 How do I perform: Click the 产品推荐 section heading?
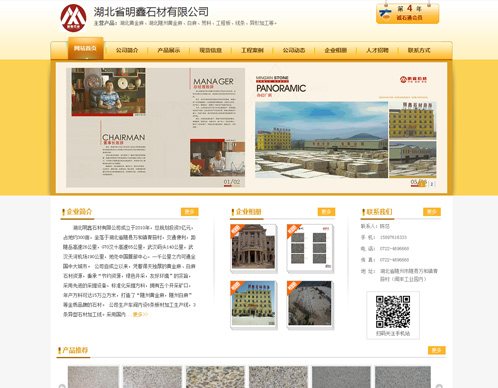75,350
